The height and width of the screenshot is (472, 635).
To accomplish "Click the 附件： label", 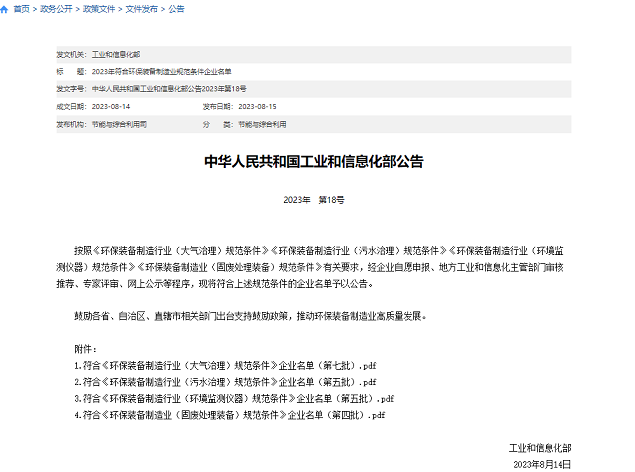I will click(85, 349).
